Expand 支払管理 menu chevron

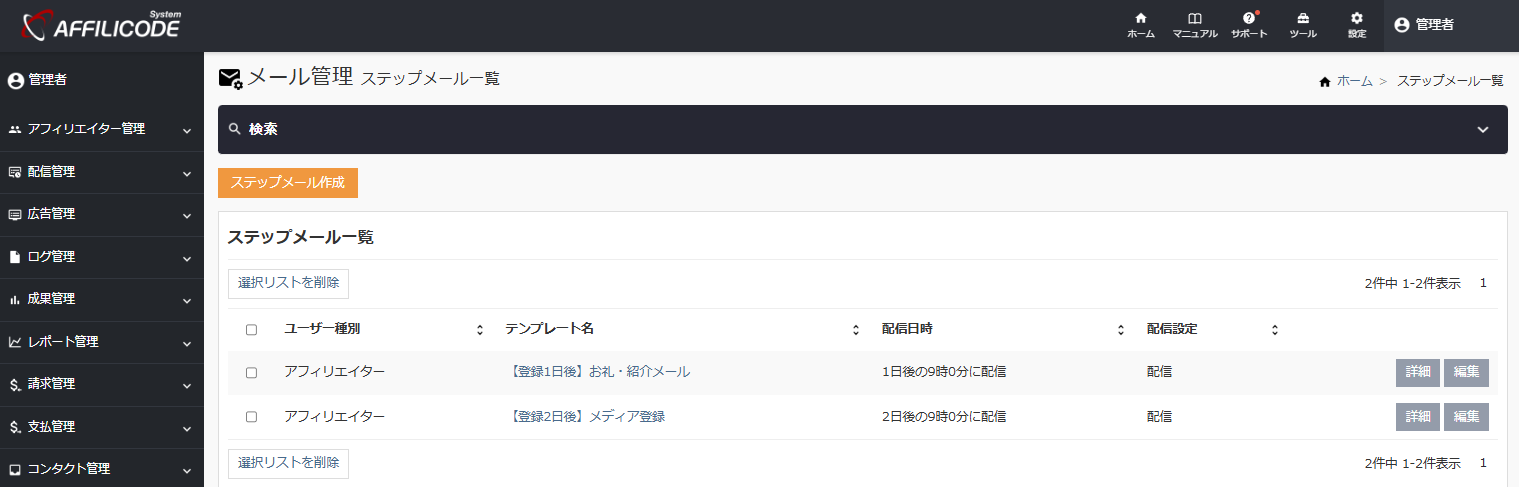coord(187,428)
